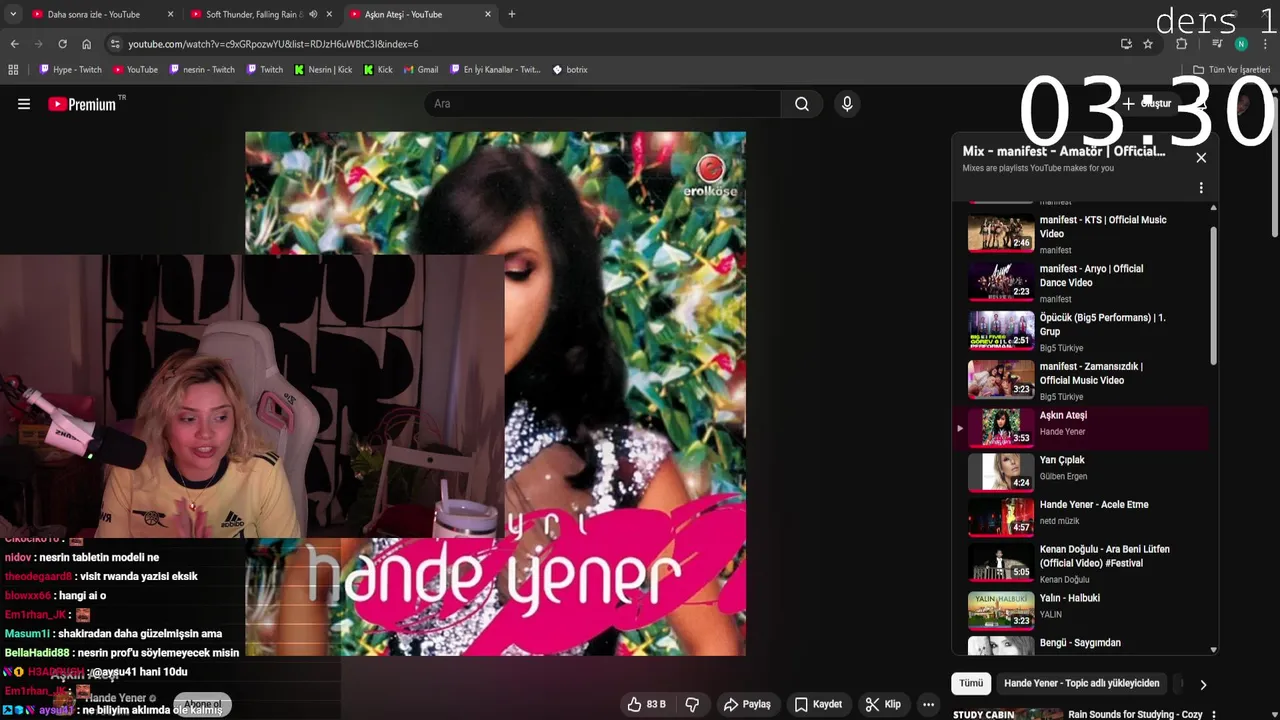
Task: Open the browser extensions puzzle icon
Action: tap(1182, 44)
